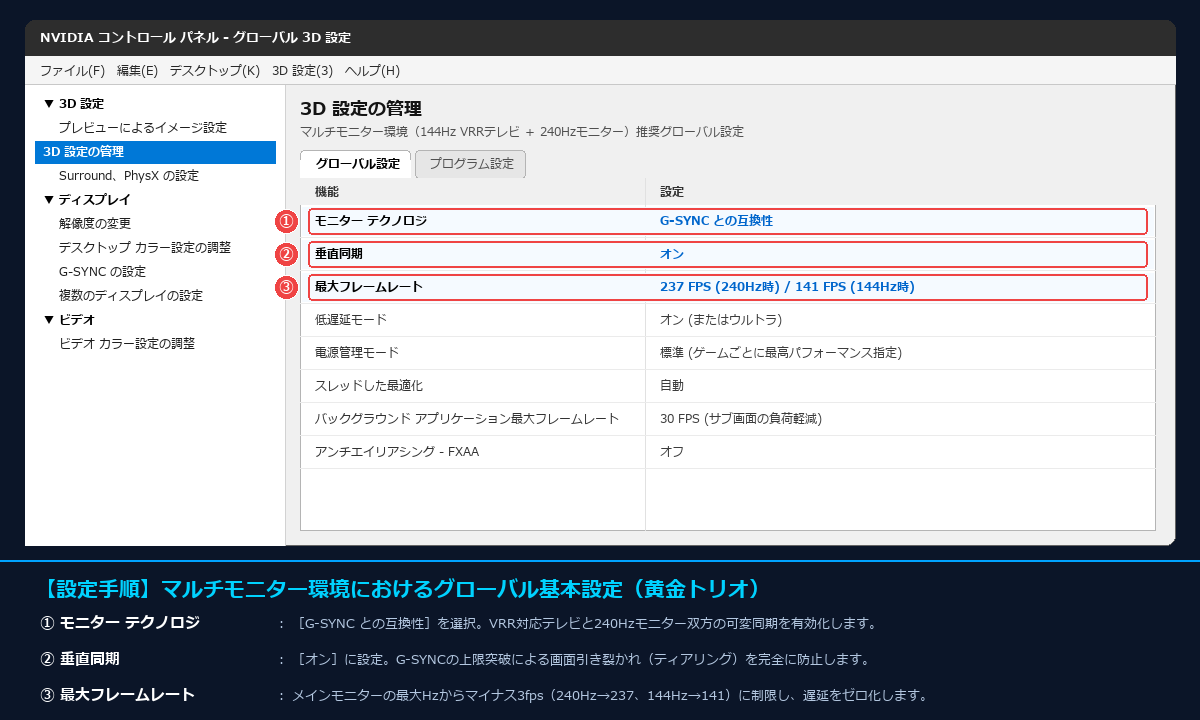Click the 設定 column header

(x=672, y=192)
